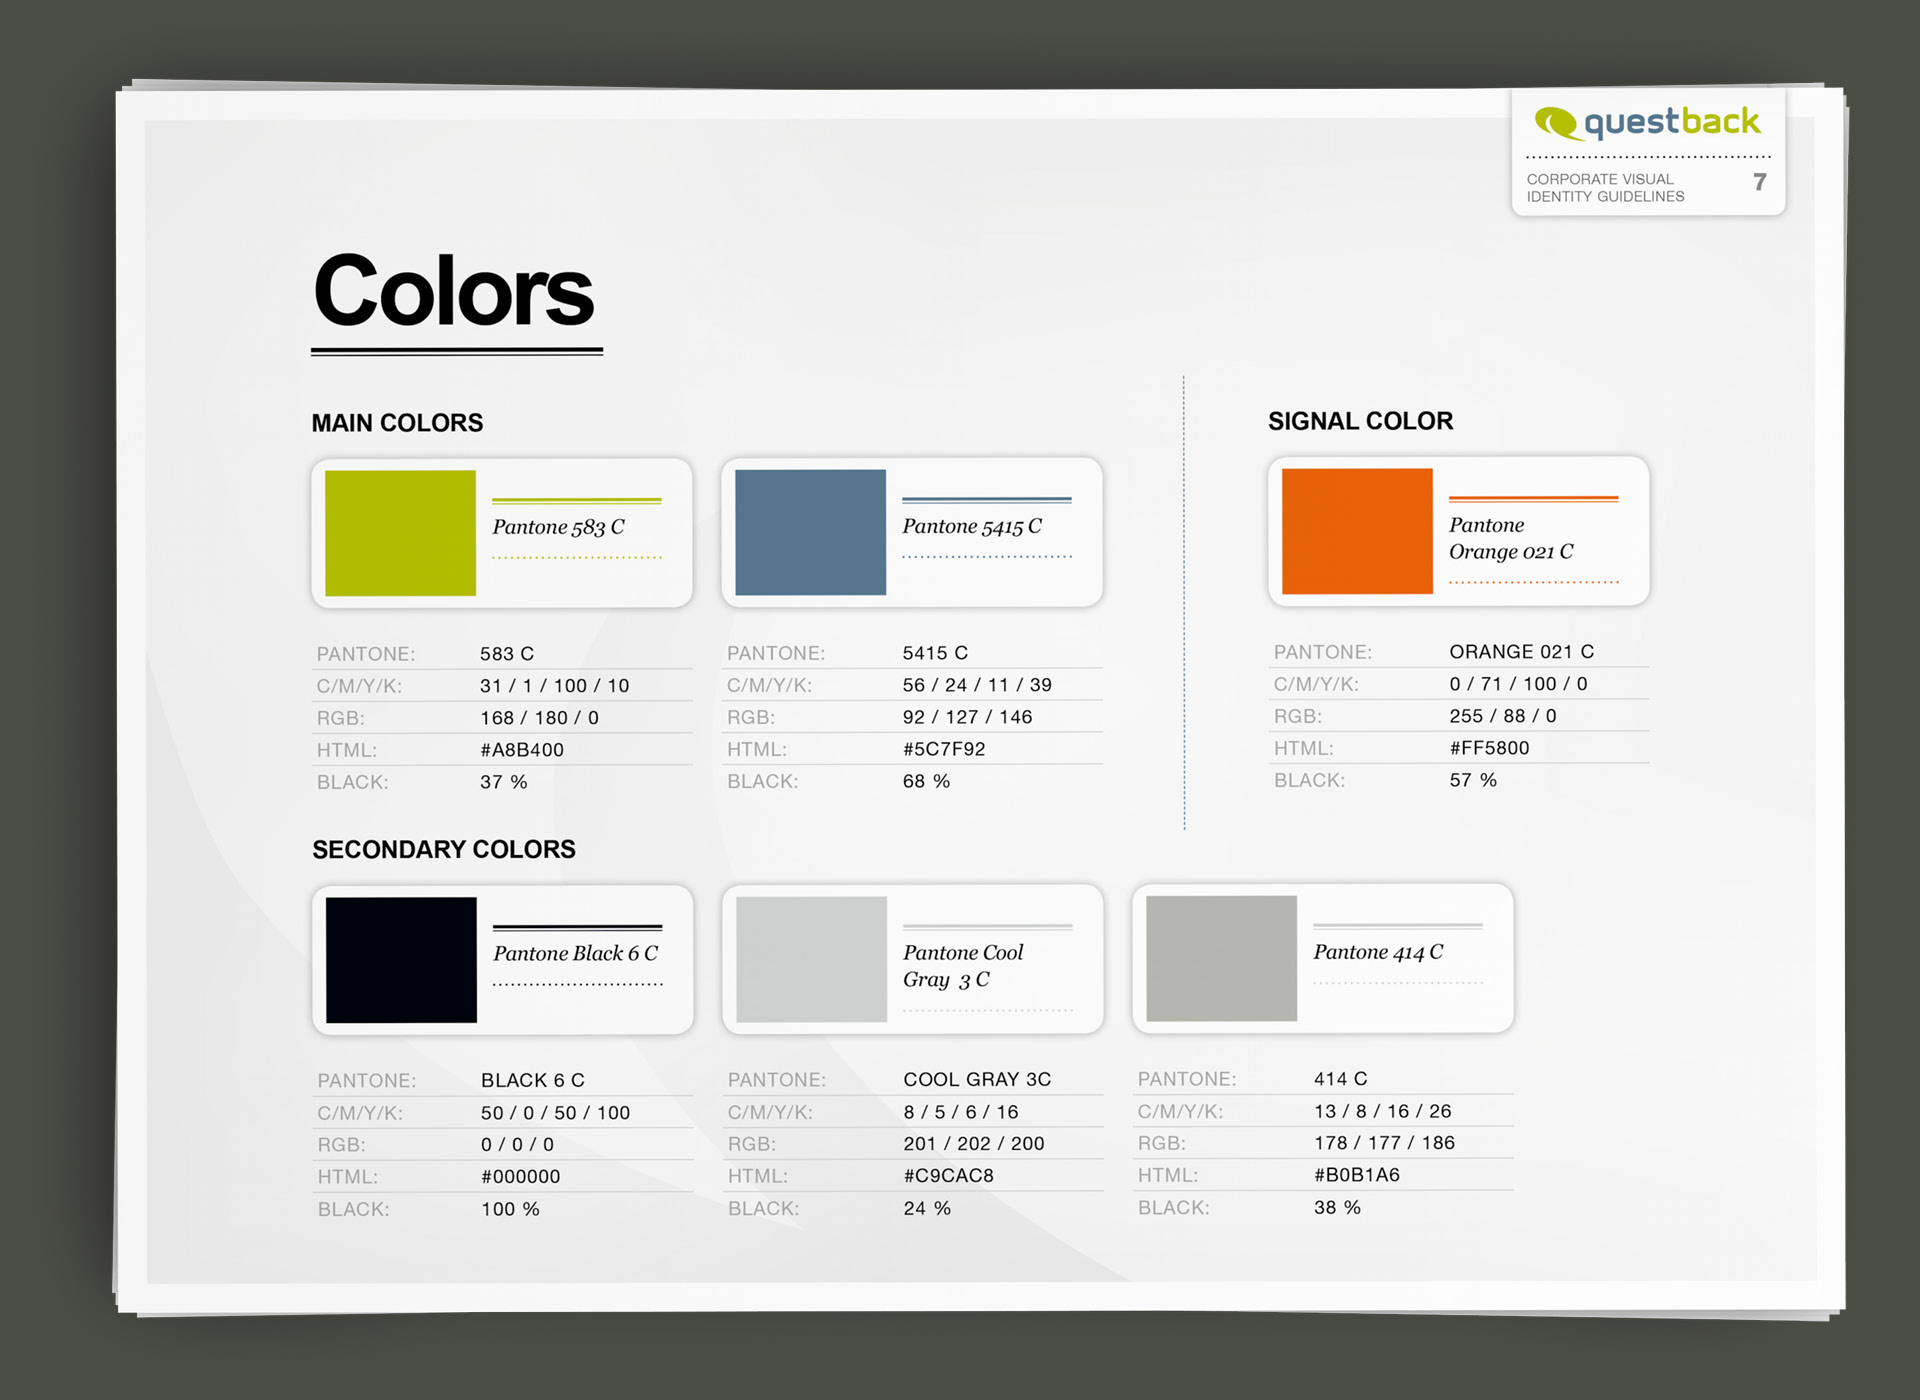Click the Pantone table value 414 C

(1341, 1079)
